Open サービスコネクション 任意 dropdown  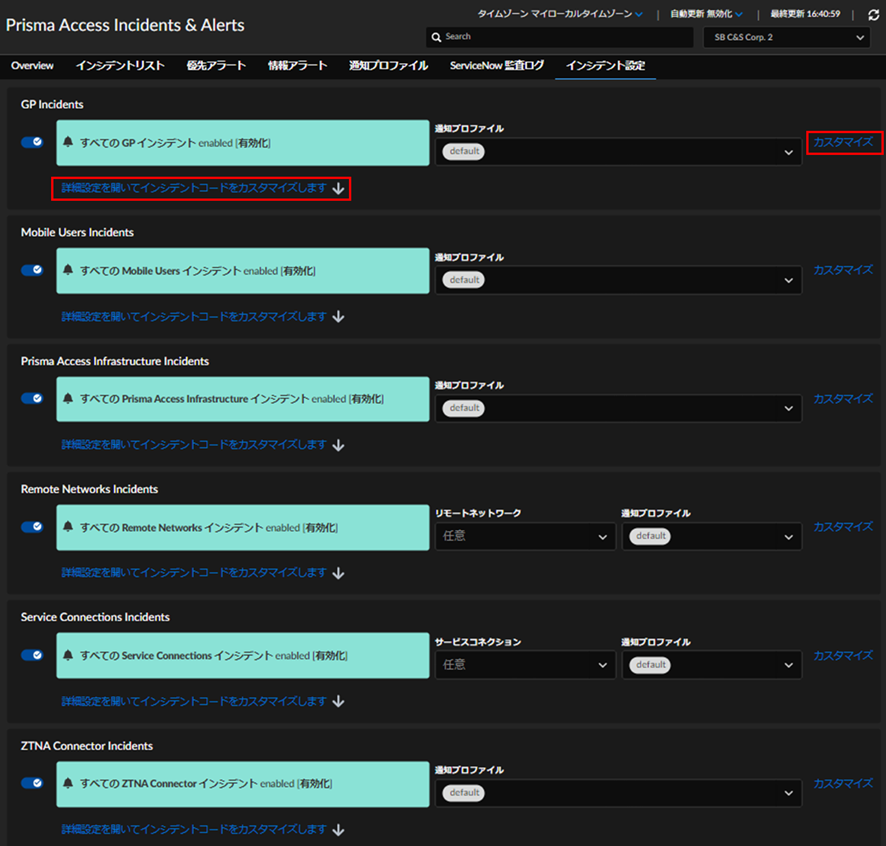[525, 665]
